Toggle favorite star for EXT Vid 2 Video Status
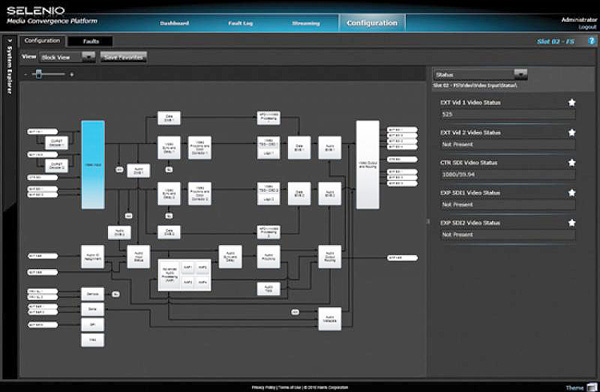 point(572,132)
